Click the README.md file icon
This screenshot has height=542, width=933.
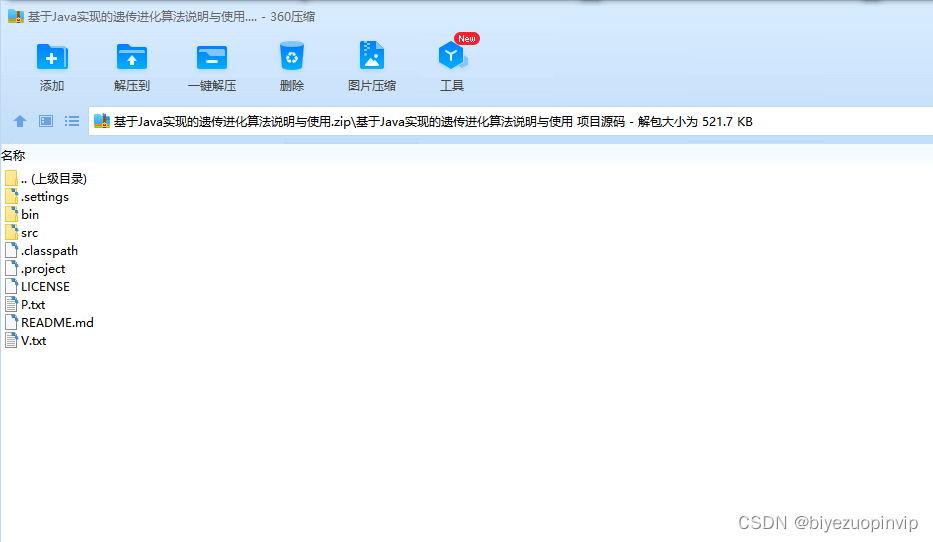(11, 322)
